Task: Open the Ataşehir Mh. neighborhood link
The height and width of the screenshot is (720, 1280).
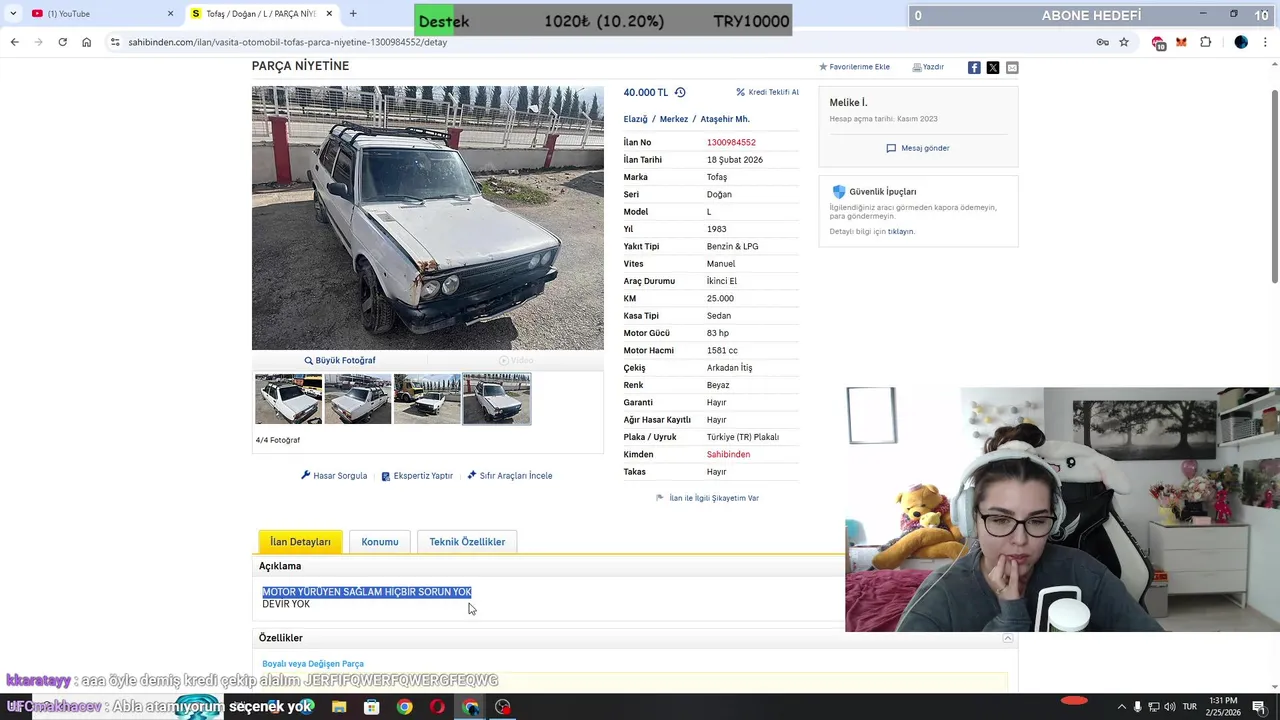Action: coord(725,119)
